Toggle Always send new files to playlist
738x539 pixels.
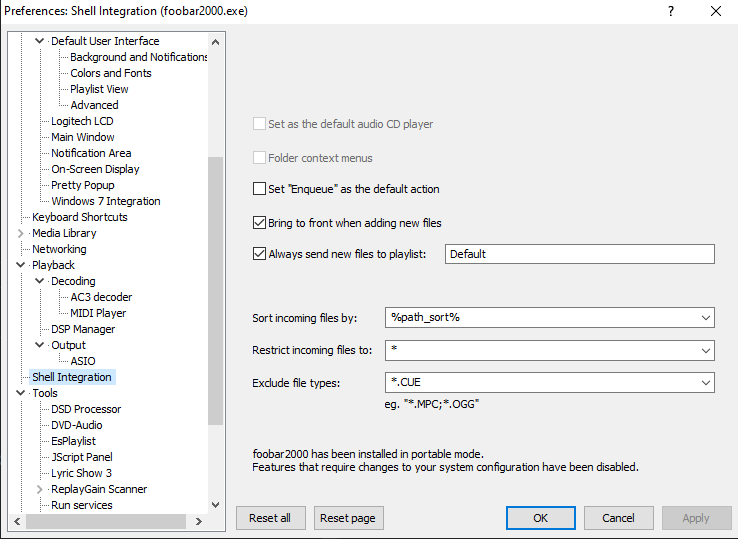coord(260,254)
